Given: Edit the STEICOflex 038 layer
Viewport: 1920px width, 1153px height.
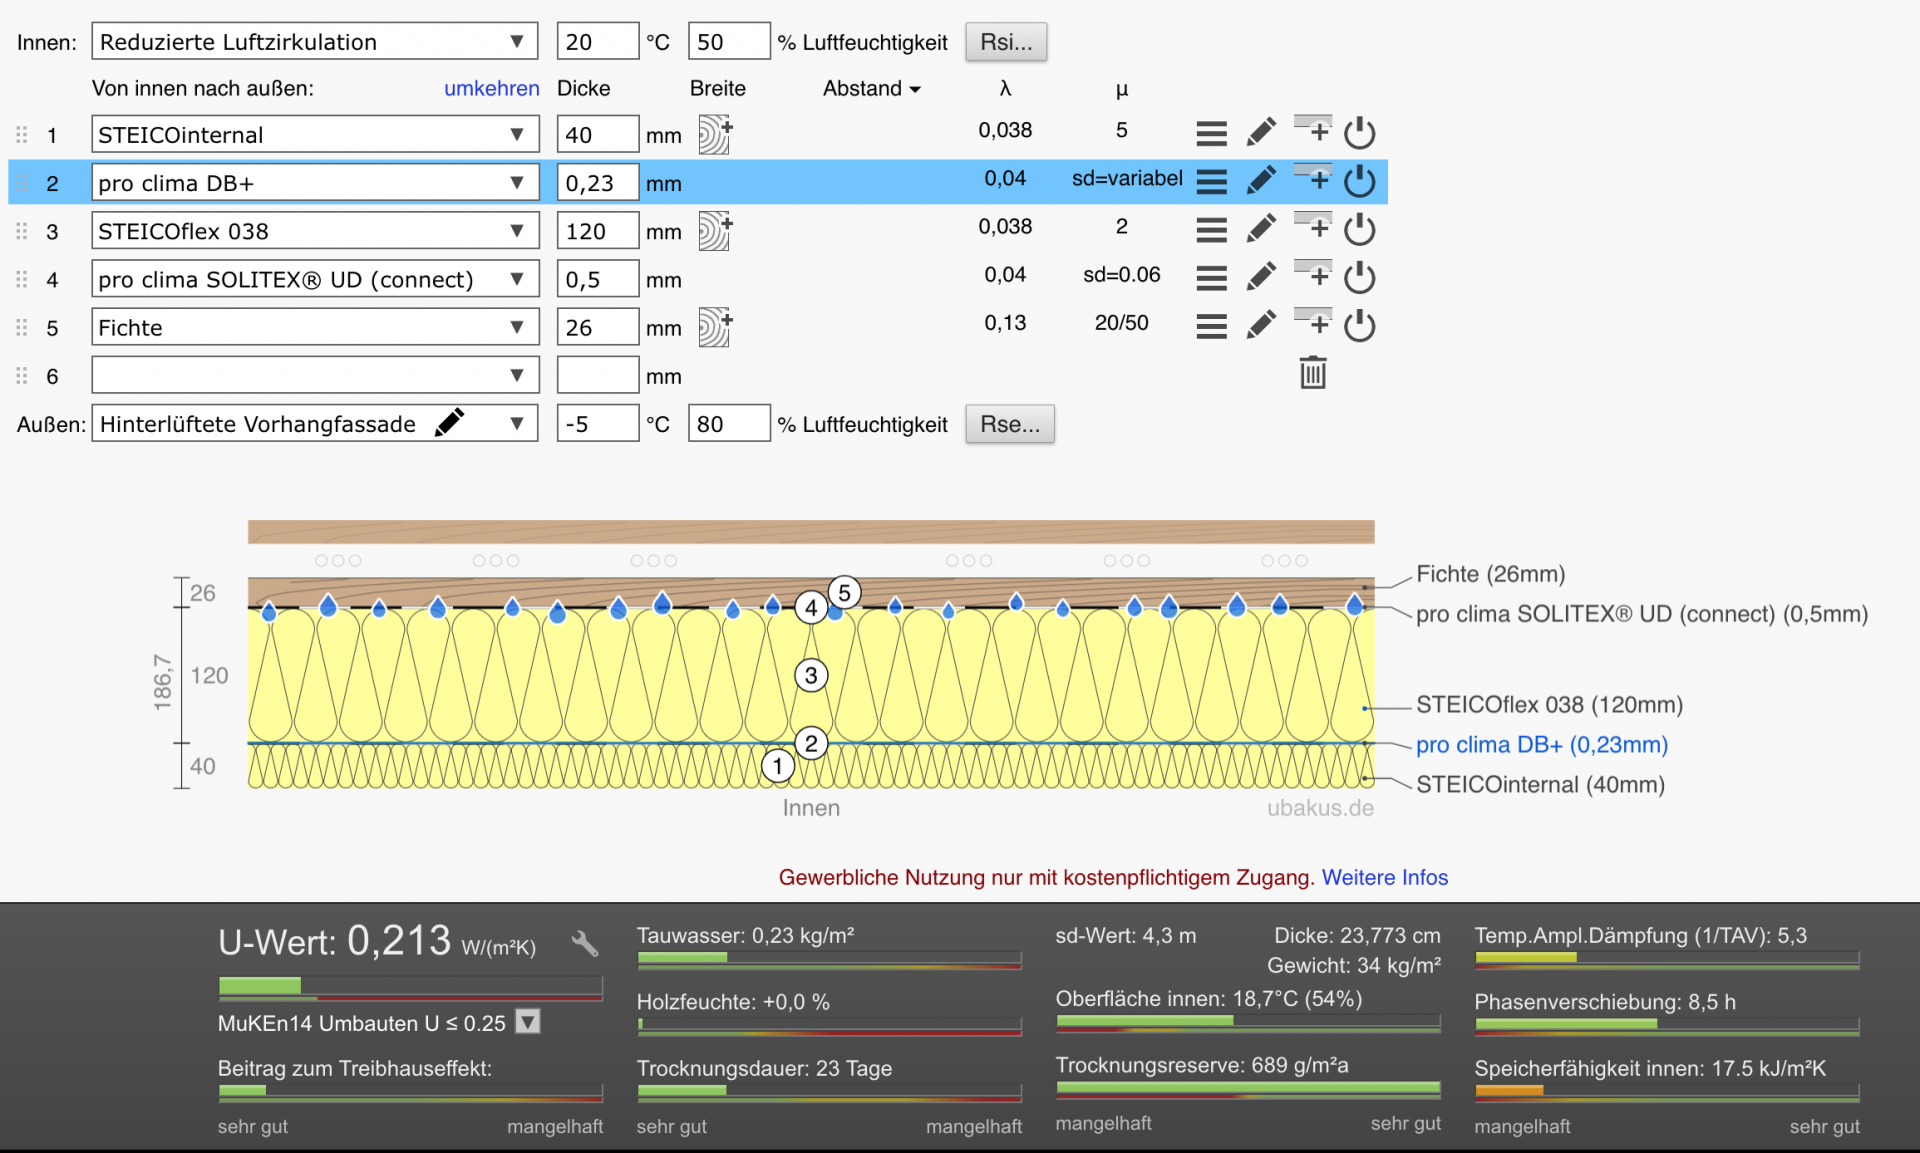Looking at the screenshot, I should pyautogui.click(x=1261, y=228).
